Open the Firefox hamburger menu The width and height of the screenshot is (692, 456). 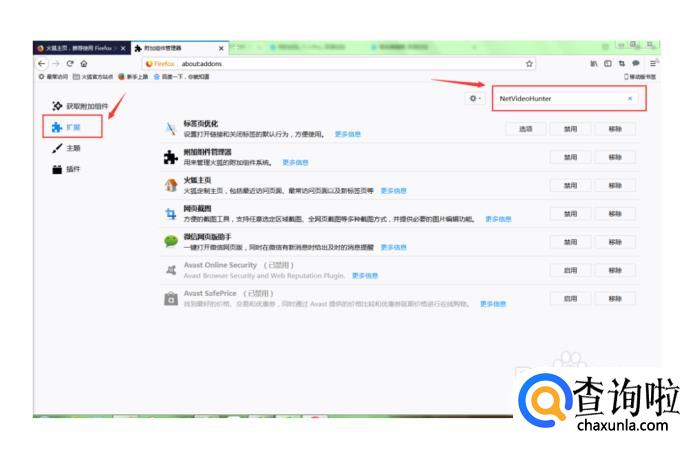click(x=653, y=64)
